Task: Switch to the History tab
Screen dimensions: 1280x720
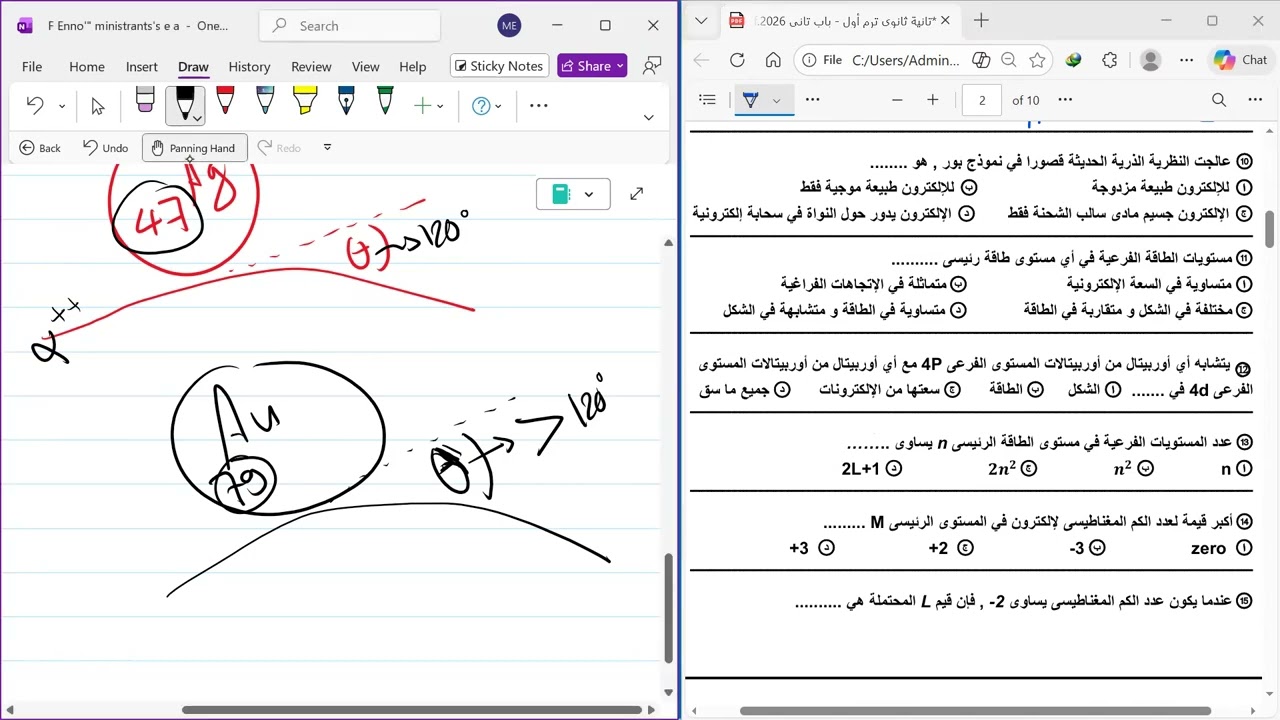Action: [x=249, y=66]
